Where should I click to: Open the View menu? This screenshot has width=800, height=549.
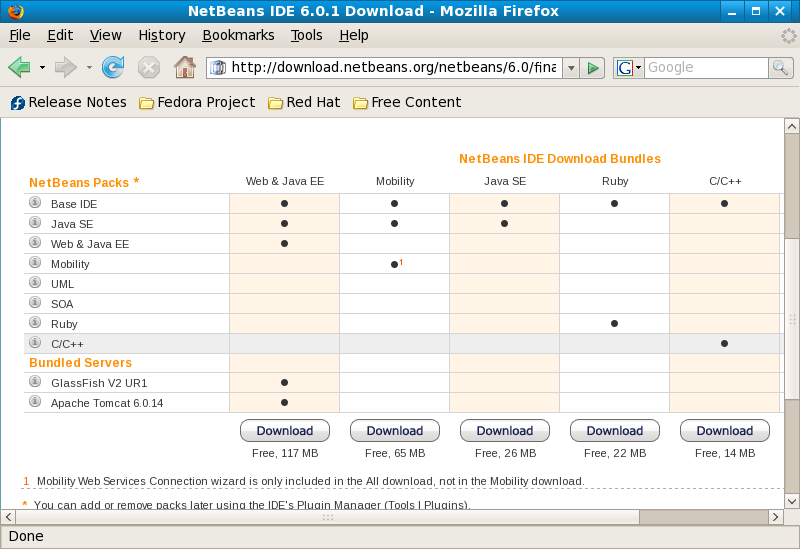(106, 35)
